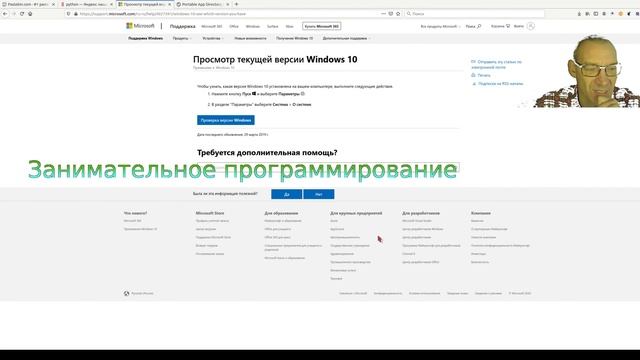Open the Library icon in the browser toolbar
Image resolution: width=640 pixels, height=360 pixels.
[587, 13]
